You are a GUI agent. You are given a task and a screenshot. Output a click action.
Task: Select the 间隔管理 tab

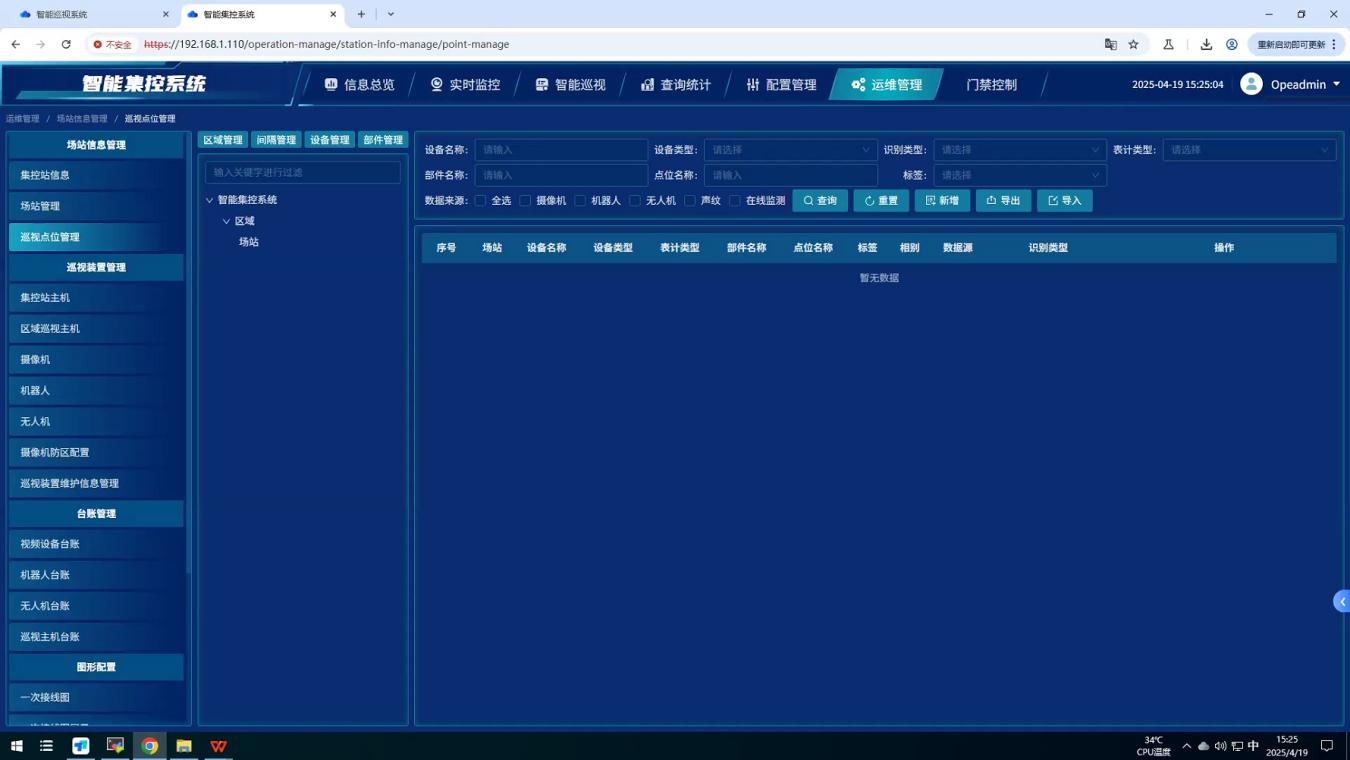(276, 140)
